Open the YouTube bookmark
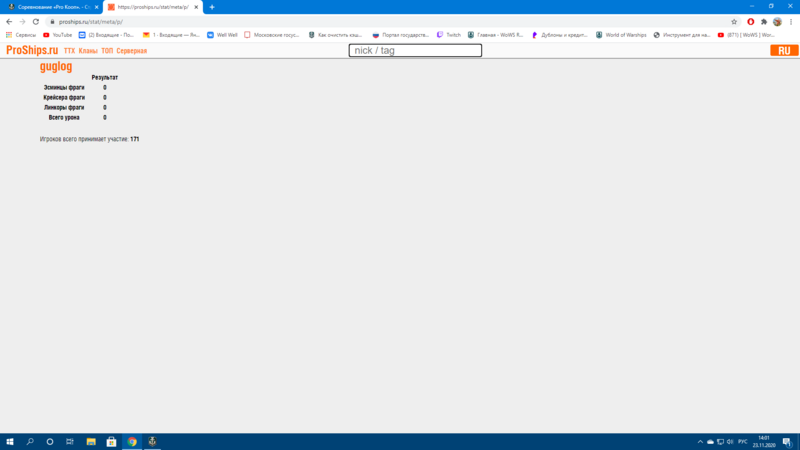The width and height of the screenshot is (800, 450). coord(58,35)
